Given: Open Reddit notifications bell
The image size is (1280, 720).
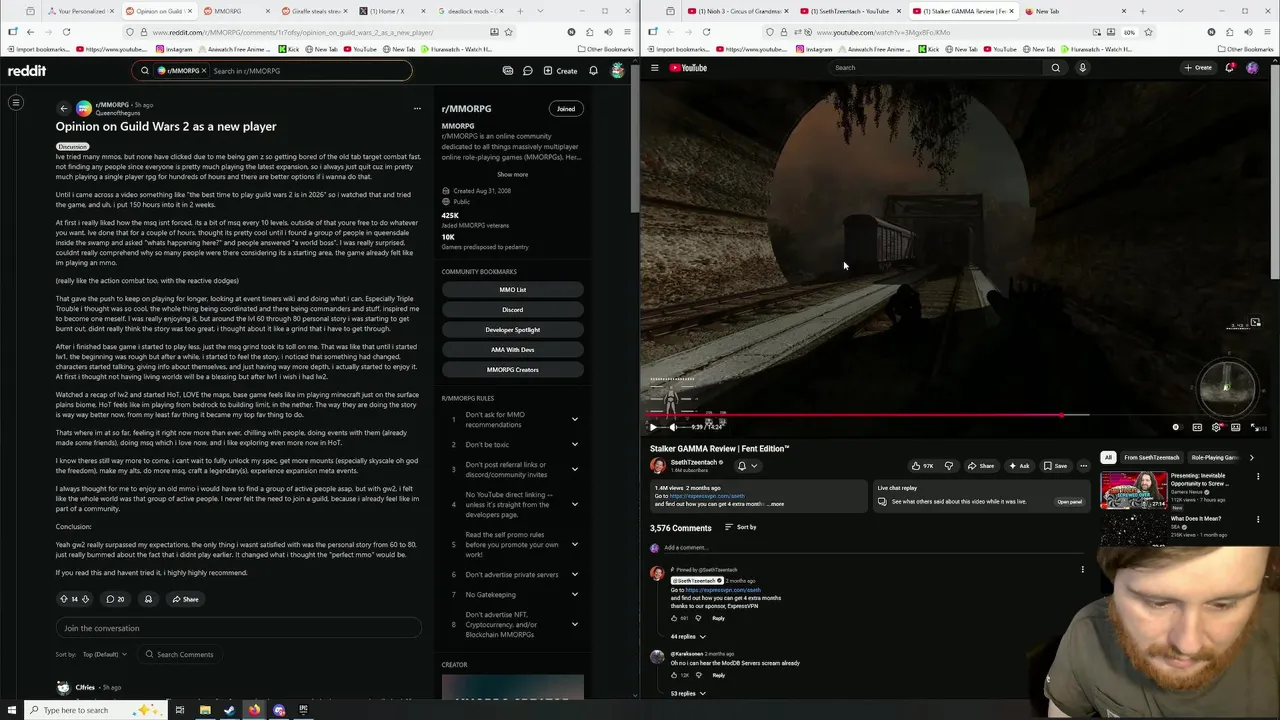Looking at the screenshot, I should click(593, 71).
